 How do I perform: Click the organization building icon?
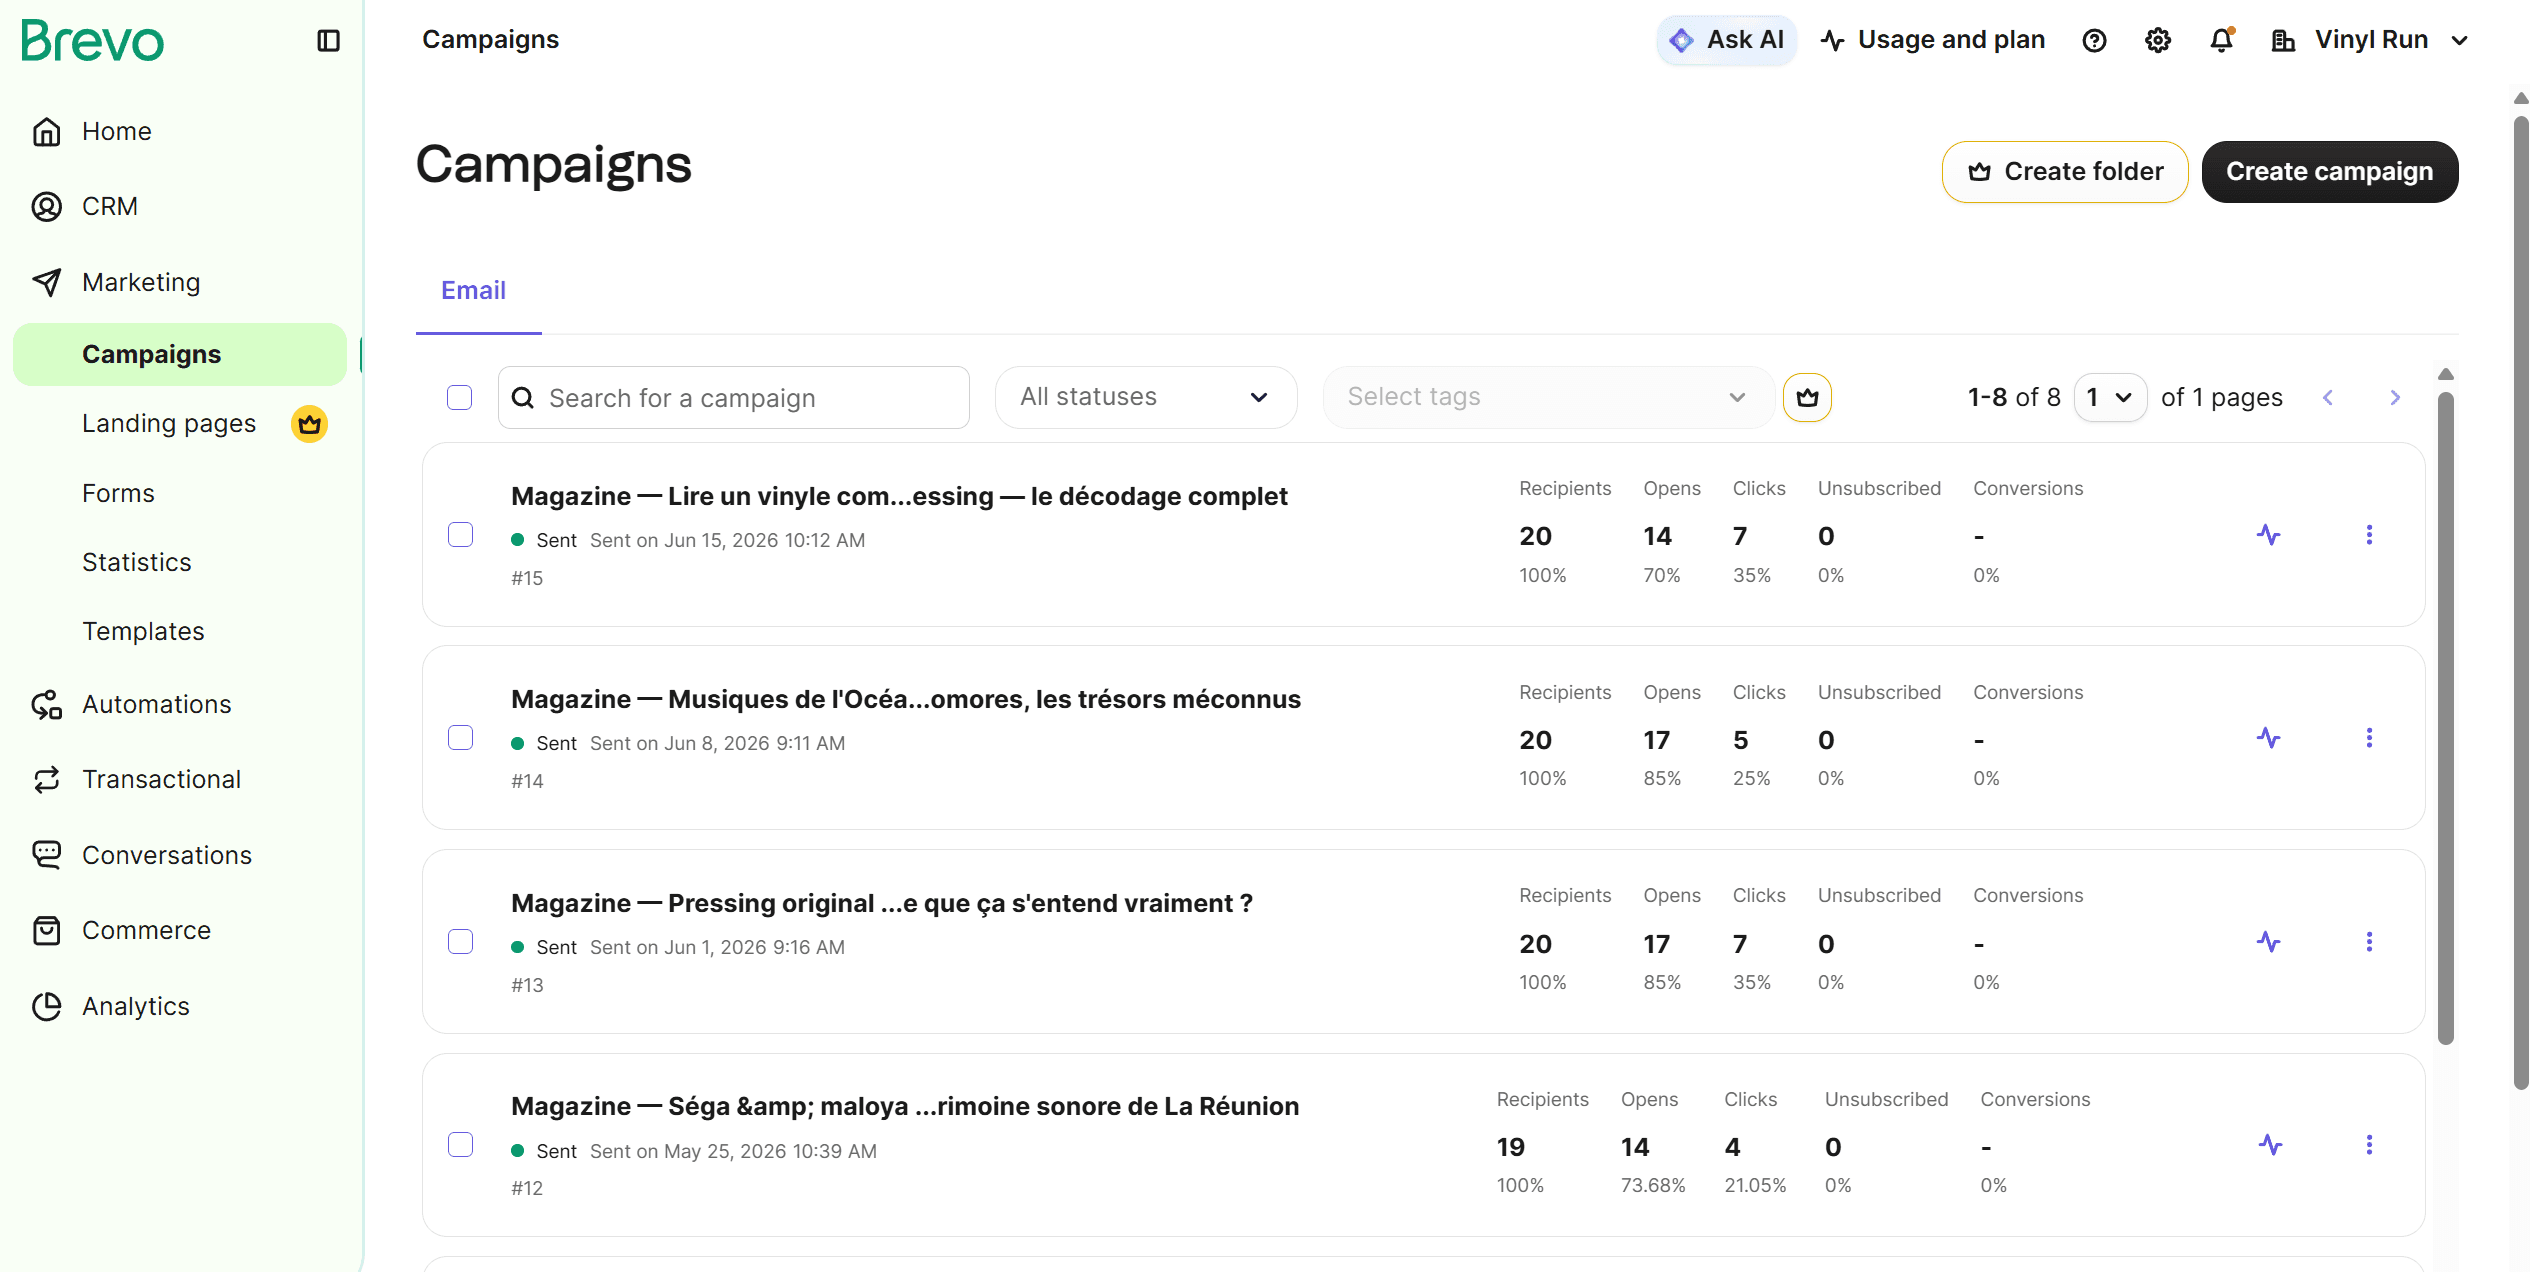pyautogui.click(x=2283, y=41)
